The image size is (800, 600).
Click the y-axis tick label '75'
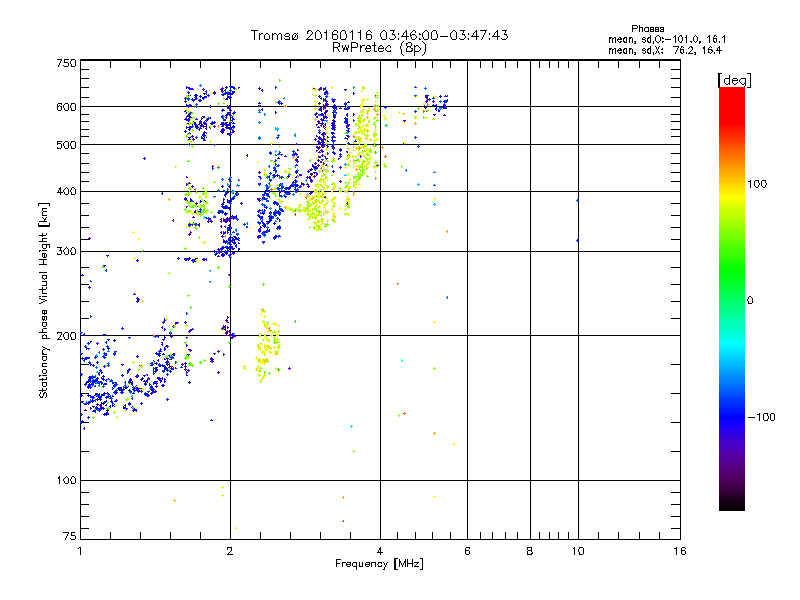click(x=70, y=536)
